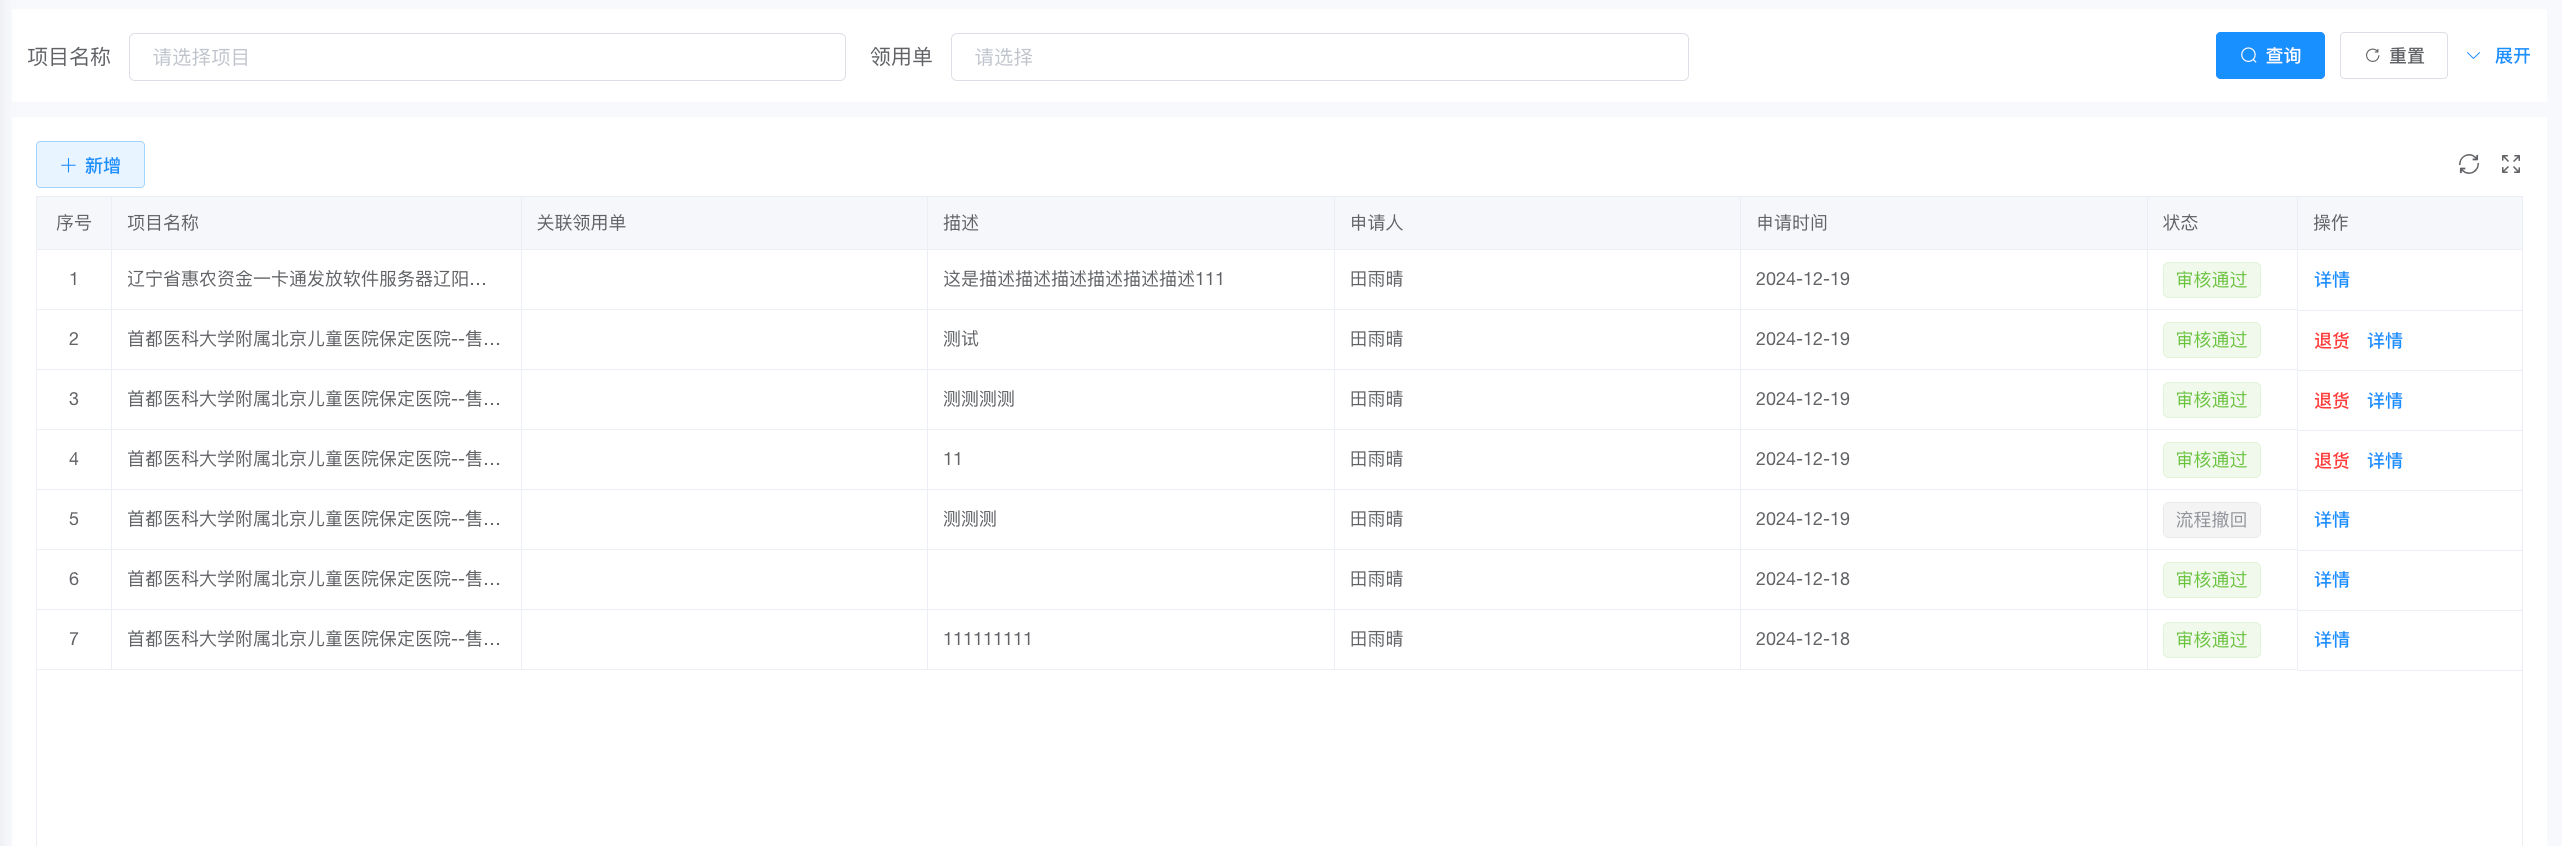Open 详情 for row 2
2562x846 pixels.
[2384, 340]
